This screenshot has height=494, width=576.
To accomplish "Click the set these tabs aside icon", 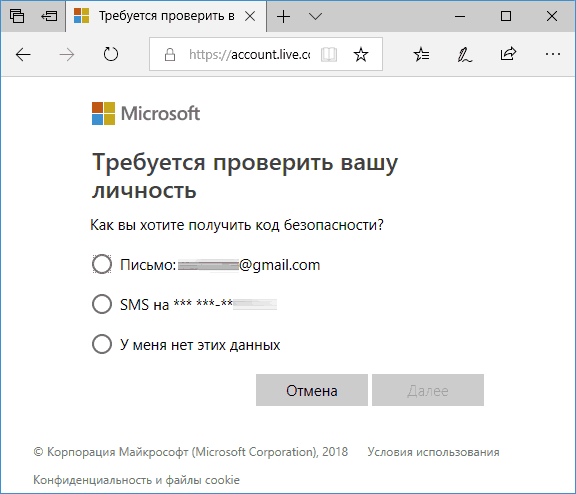I will pos(49,16).
